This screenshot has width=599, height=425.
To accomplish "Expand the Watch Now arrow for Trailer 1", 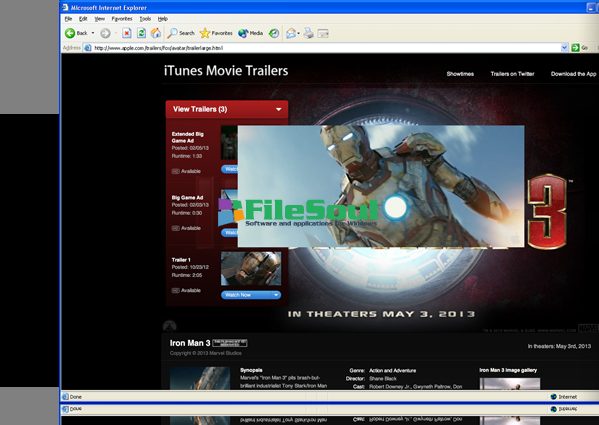I will point(276,295).
